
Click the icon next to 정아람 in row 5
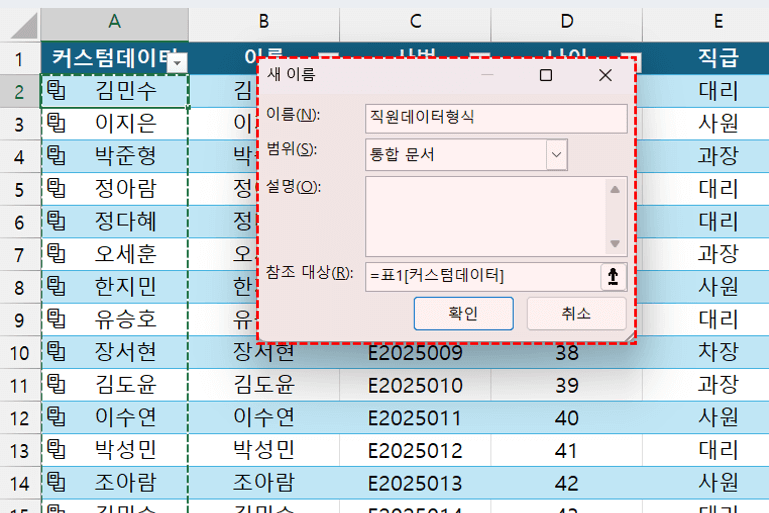point(56,189)
